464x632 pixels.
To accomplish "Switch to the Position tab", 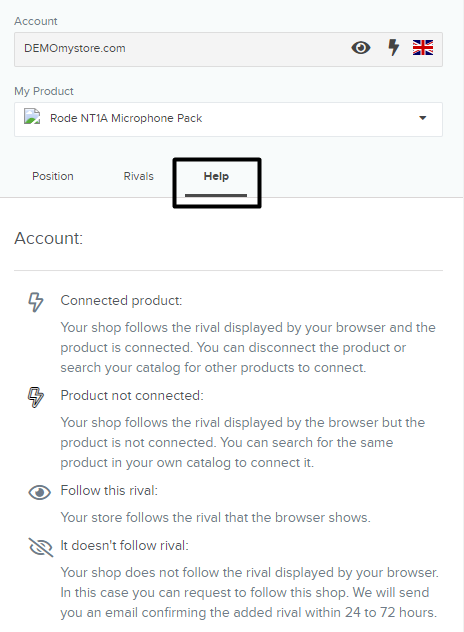I will coord(53,177).
